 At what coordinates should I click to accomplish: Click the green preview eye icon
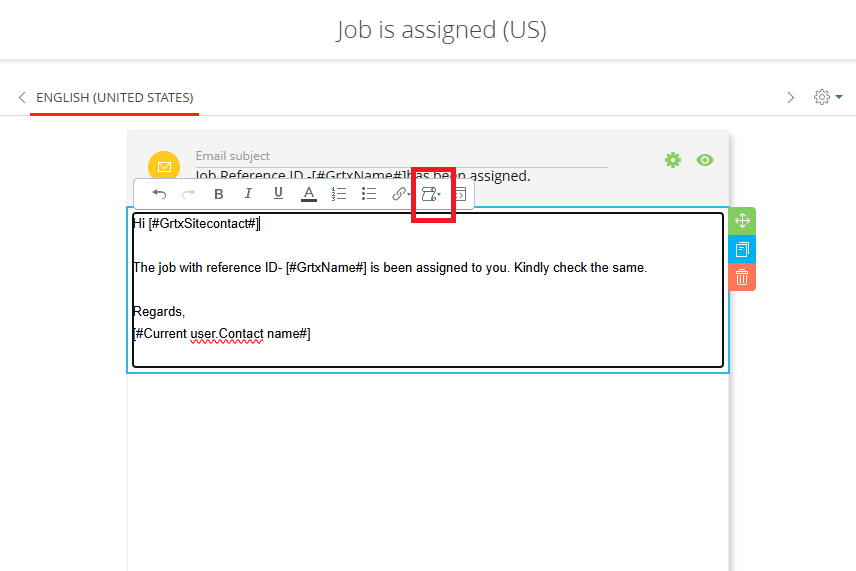(705, 160)
